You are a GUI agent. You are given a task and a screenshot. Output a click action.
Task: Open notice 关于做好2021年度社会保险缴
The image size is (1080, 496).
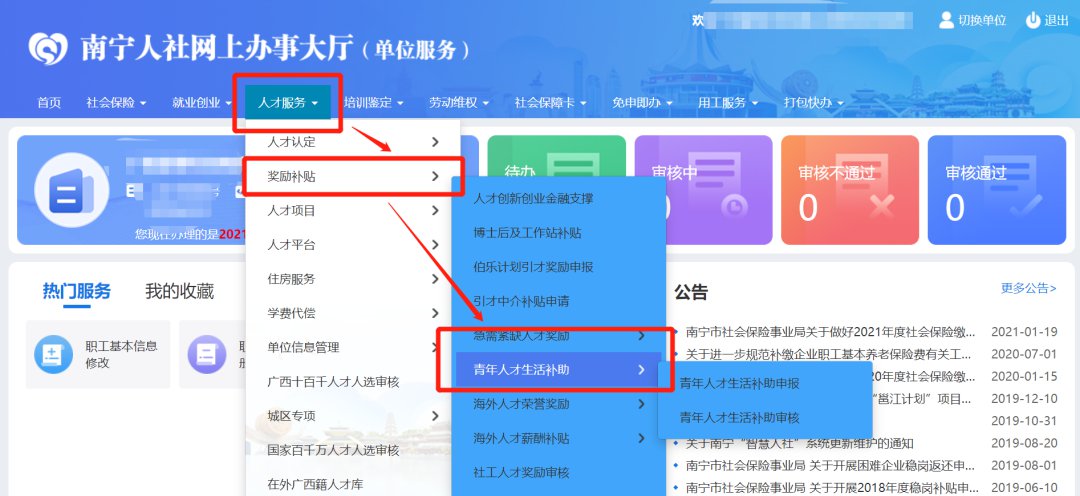(x=831, y=332)
